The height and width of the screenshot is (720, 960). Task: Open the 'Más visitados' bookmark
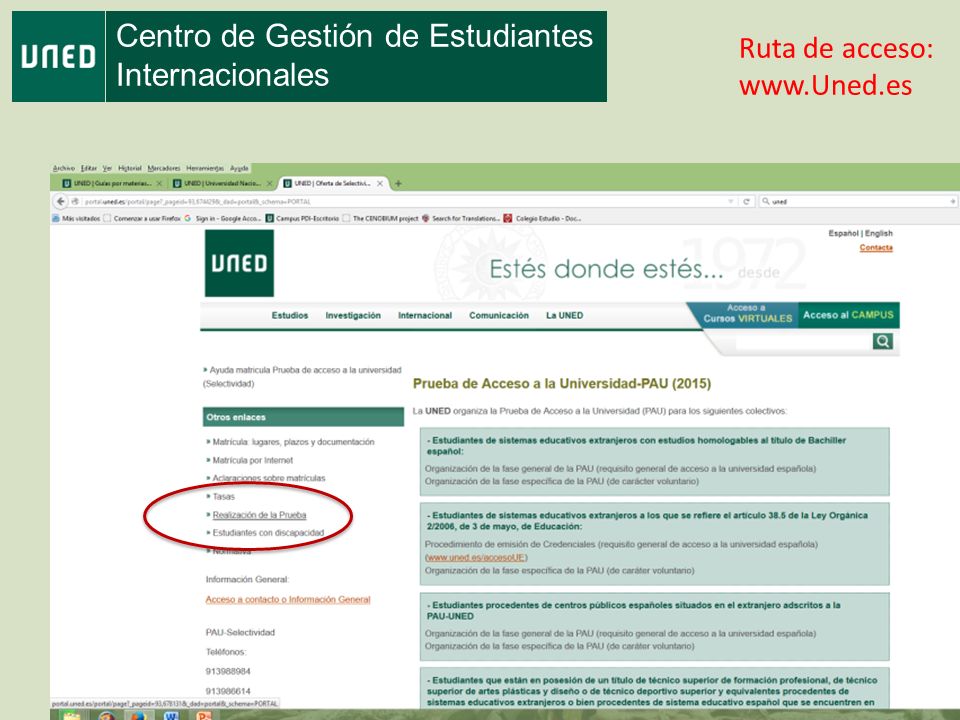tap(76, 218)
